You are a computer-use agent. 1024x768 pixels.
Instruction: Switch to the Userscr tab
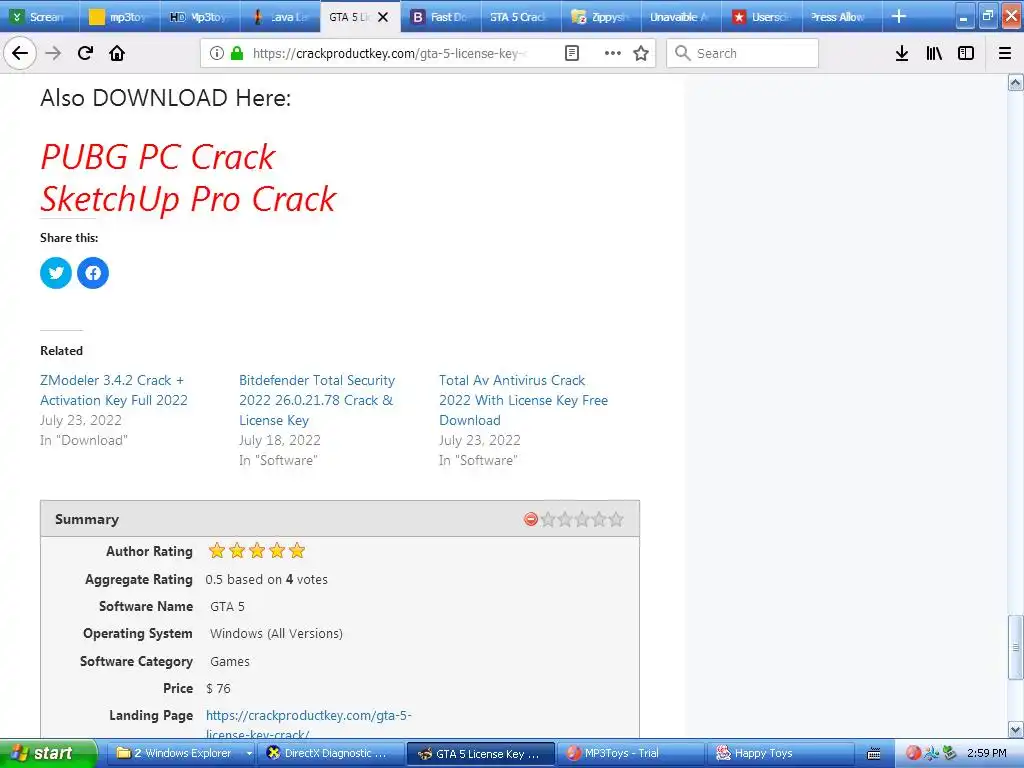762,17
